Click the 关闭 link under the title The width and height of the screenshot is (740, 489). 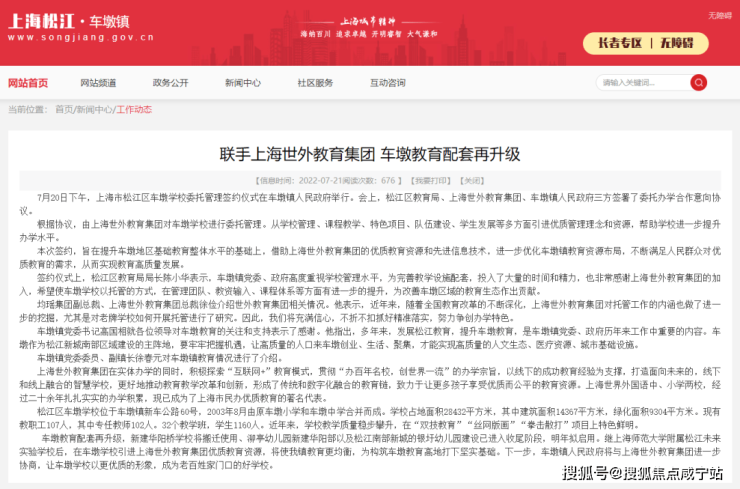coord(472,181)
